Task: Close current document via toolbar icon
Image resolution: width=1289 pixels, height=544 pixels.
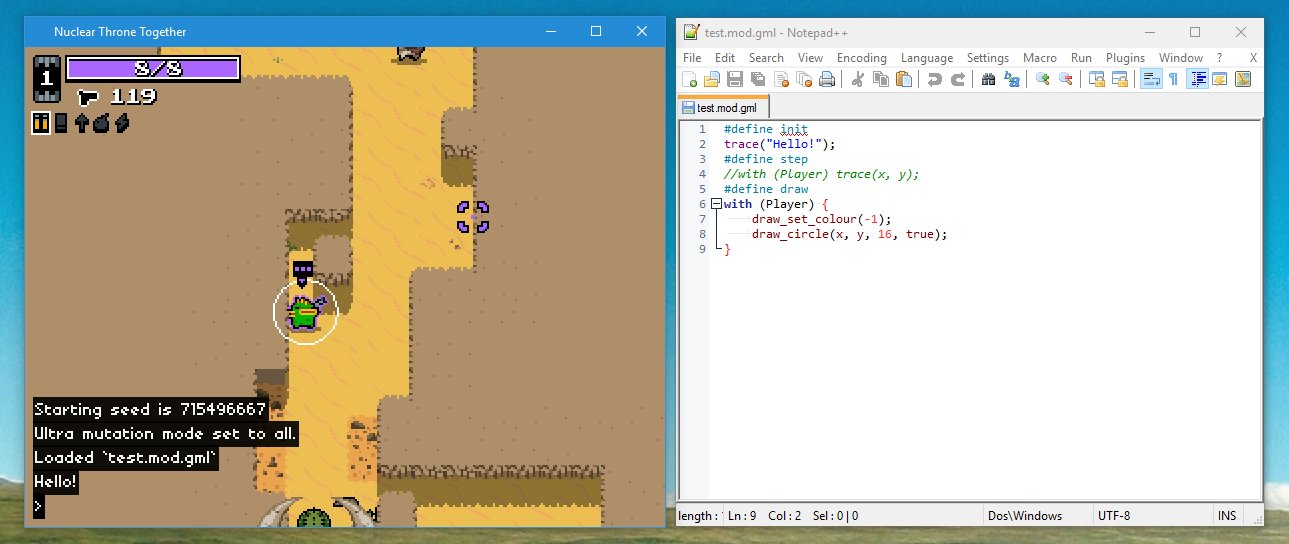Action: [x=781, y=80]
